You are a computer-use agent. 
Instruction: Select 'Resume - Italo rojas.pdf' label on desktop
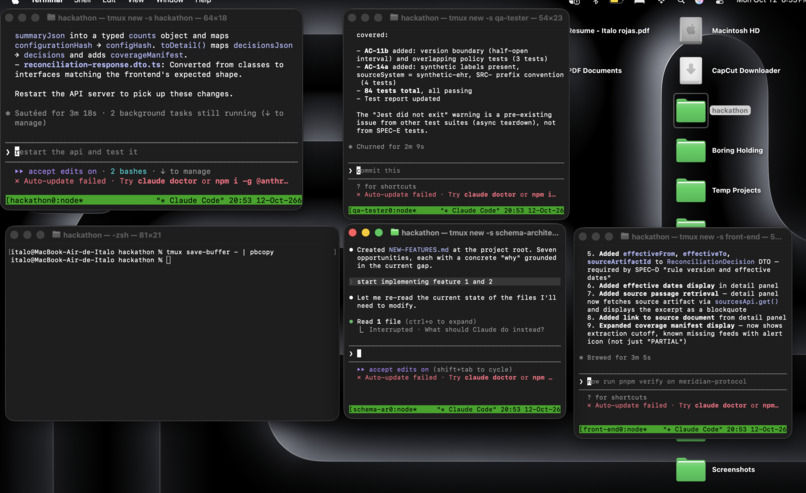(609, 31)
